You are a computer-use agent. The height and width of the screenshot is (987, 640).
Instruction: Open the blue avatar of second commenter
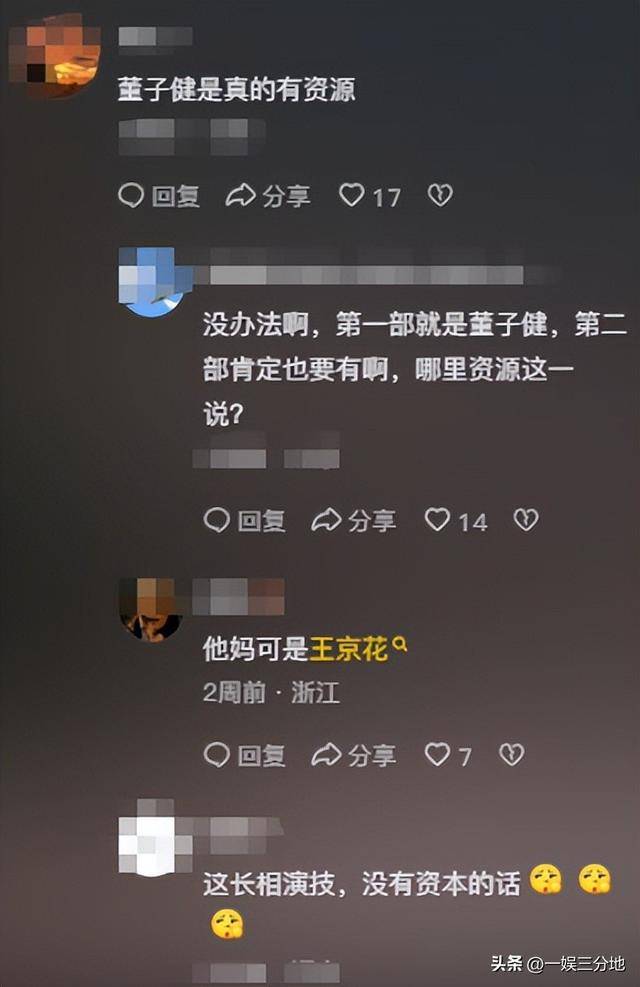click(x=151, y=281)
